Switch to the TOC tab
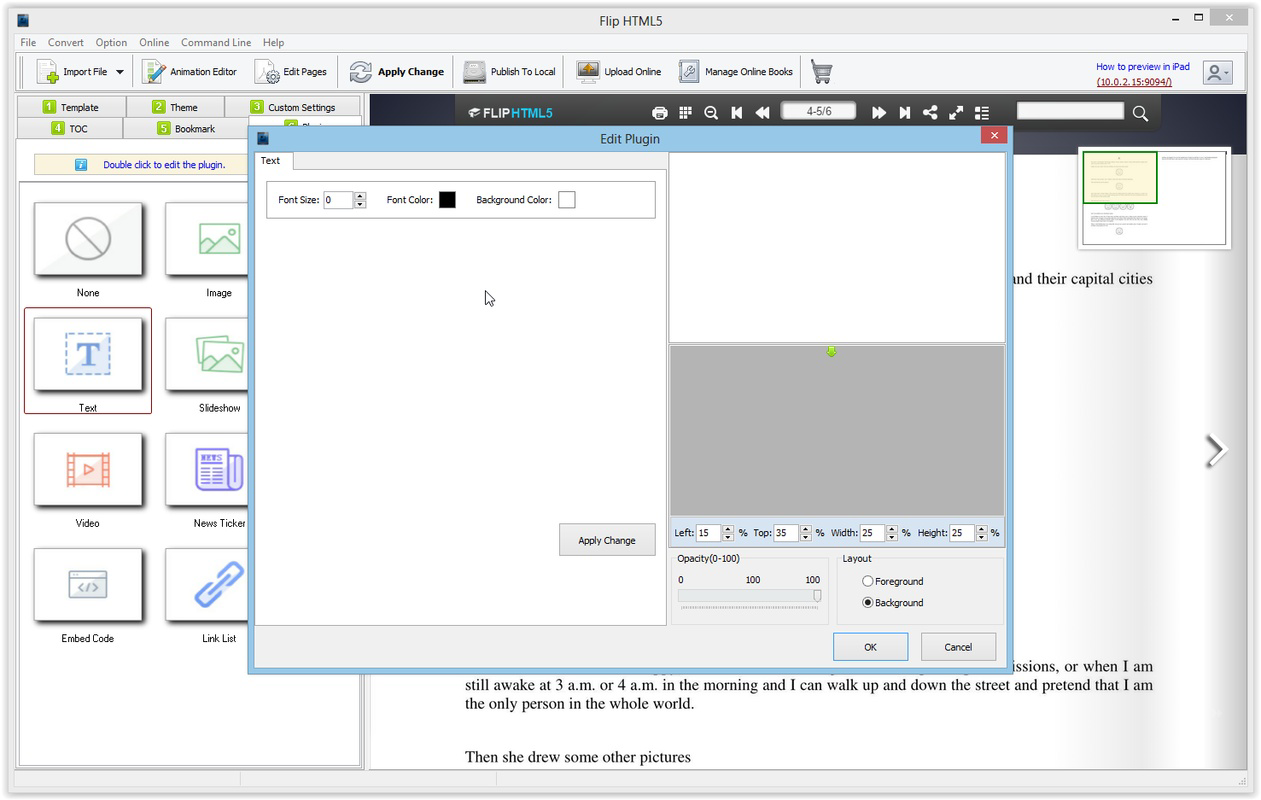 [x=70, y=128]
